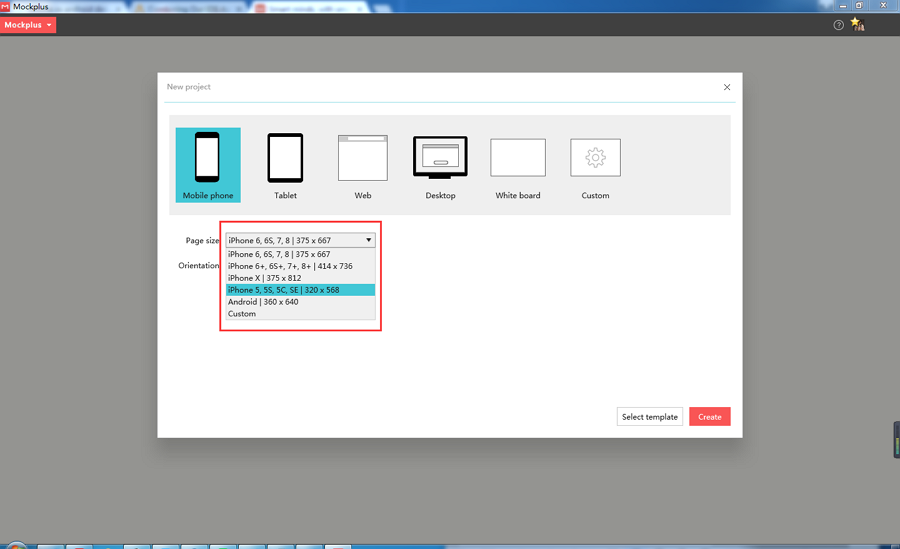Select Custom in the page size list

[300, 314]
